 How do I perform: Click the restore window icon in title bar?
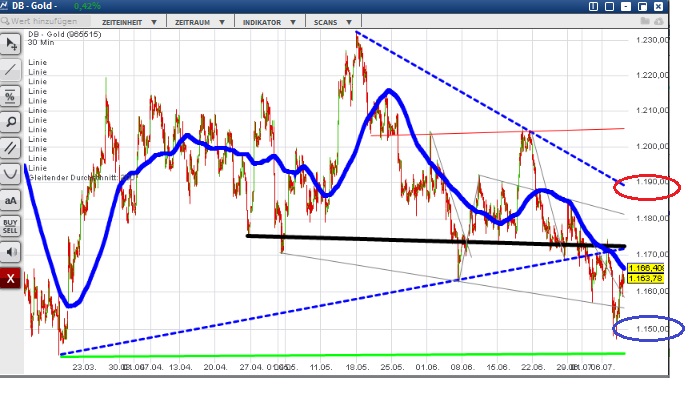pos(642,6)
